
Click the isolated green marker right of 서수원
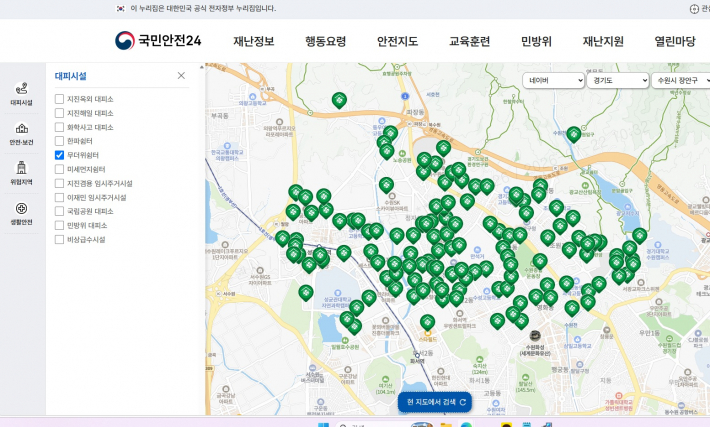(306, 293)
